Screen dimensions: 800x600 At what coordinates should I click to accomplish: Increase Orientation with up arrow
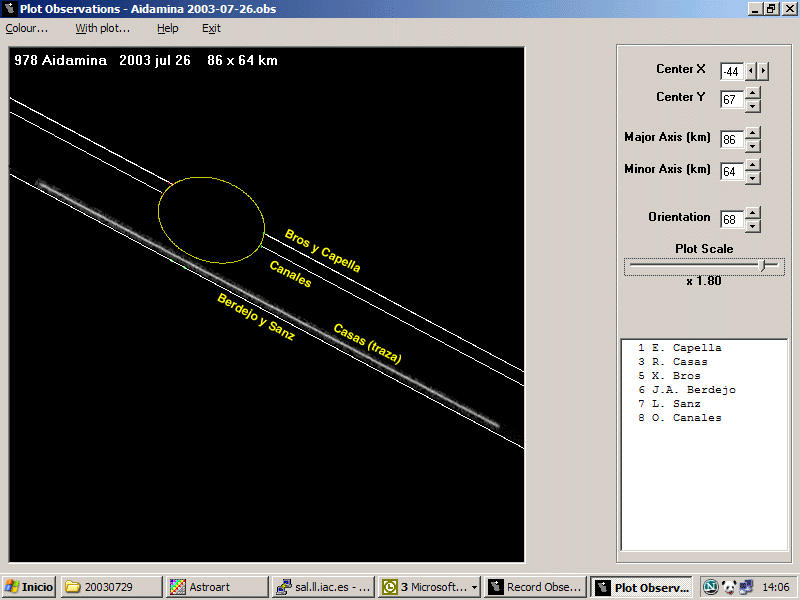click(x=753, y=213)
